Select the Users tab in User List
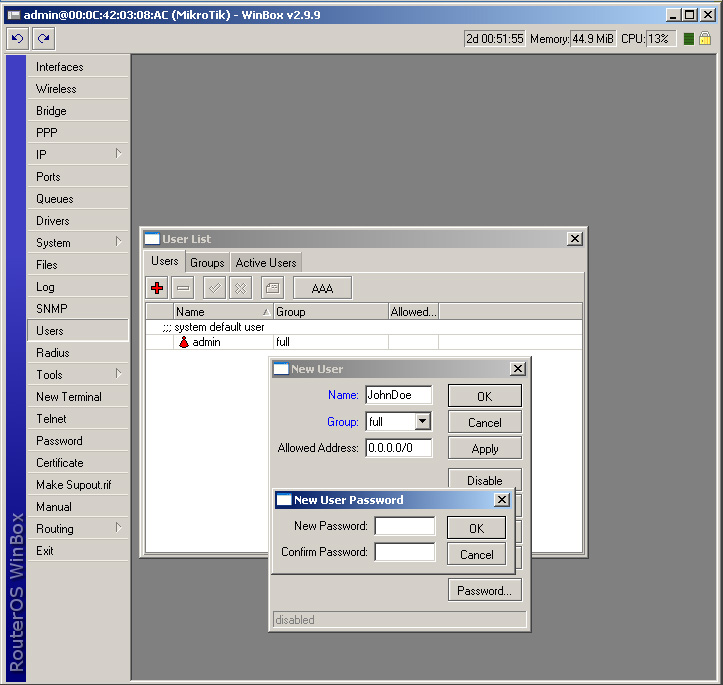Screen dimensions: 723x685 pos(165,261)
